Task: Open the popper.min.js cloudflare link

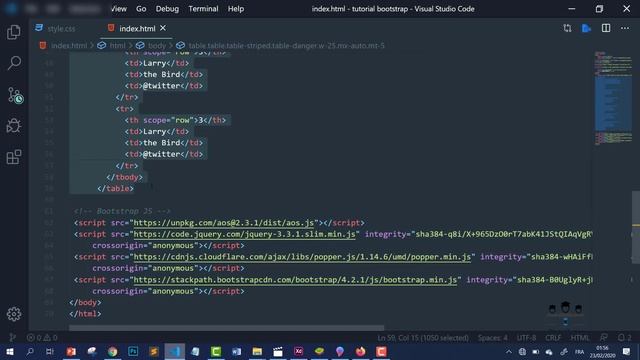Action: pos(302,257)
